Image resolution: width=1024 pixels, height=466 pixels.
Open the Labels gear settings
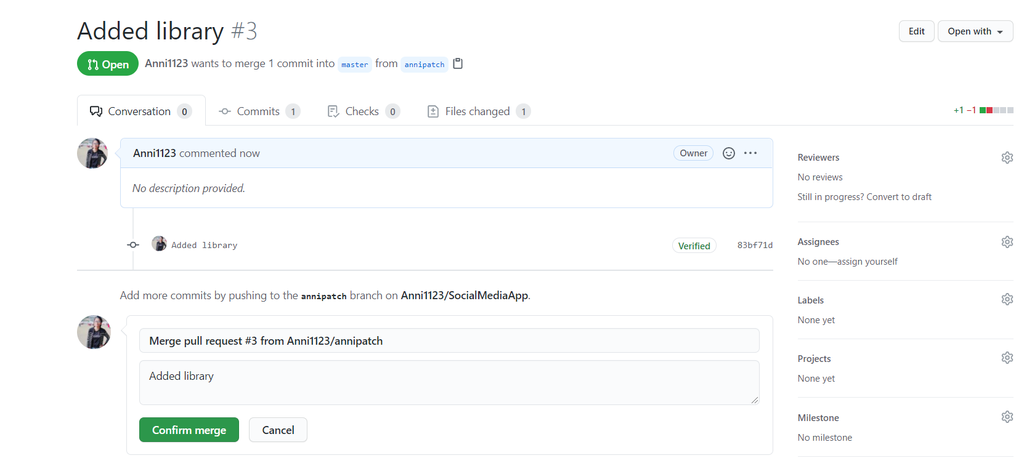(x=1007, y=299)
